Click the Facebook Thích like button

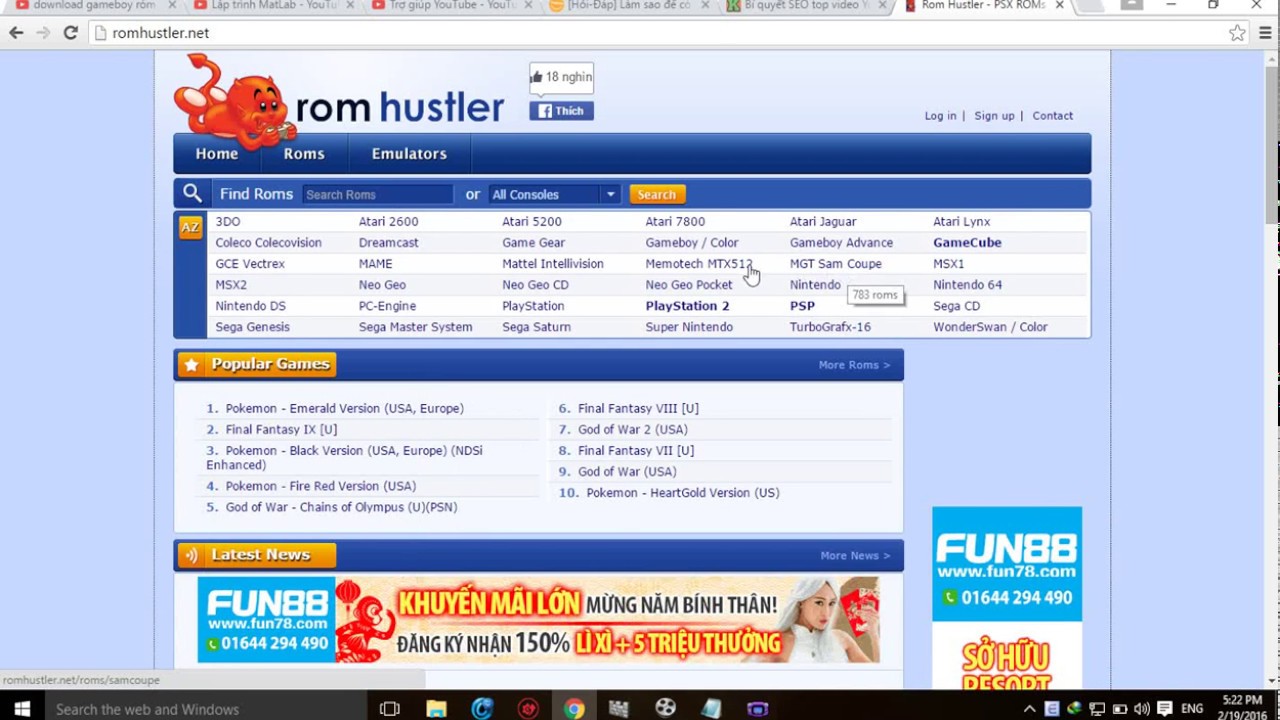561,111
